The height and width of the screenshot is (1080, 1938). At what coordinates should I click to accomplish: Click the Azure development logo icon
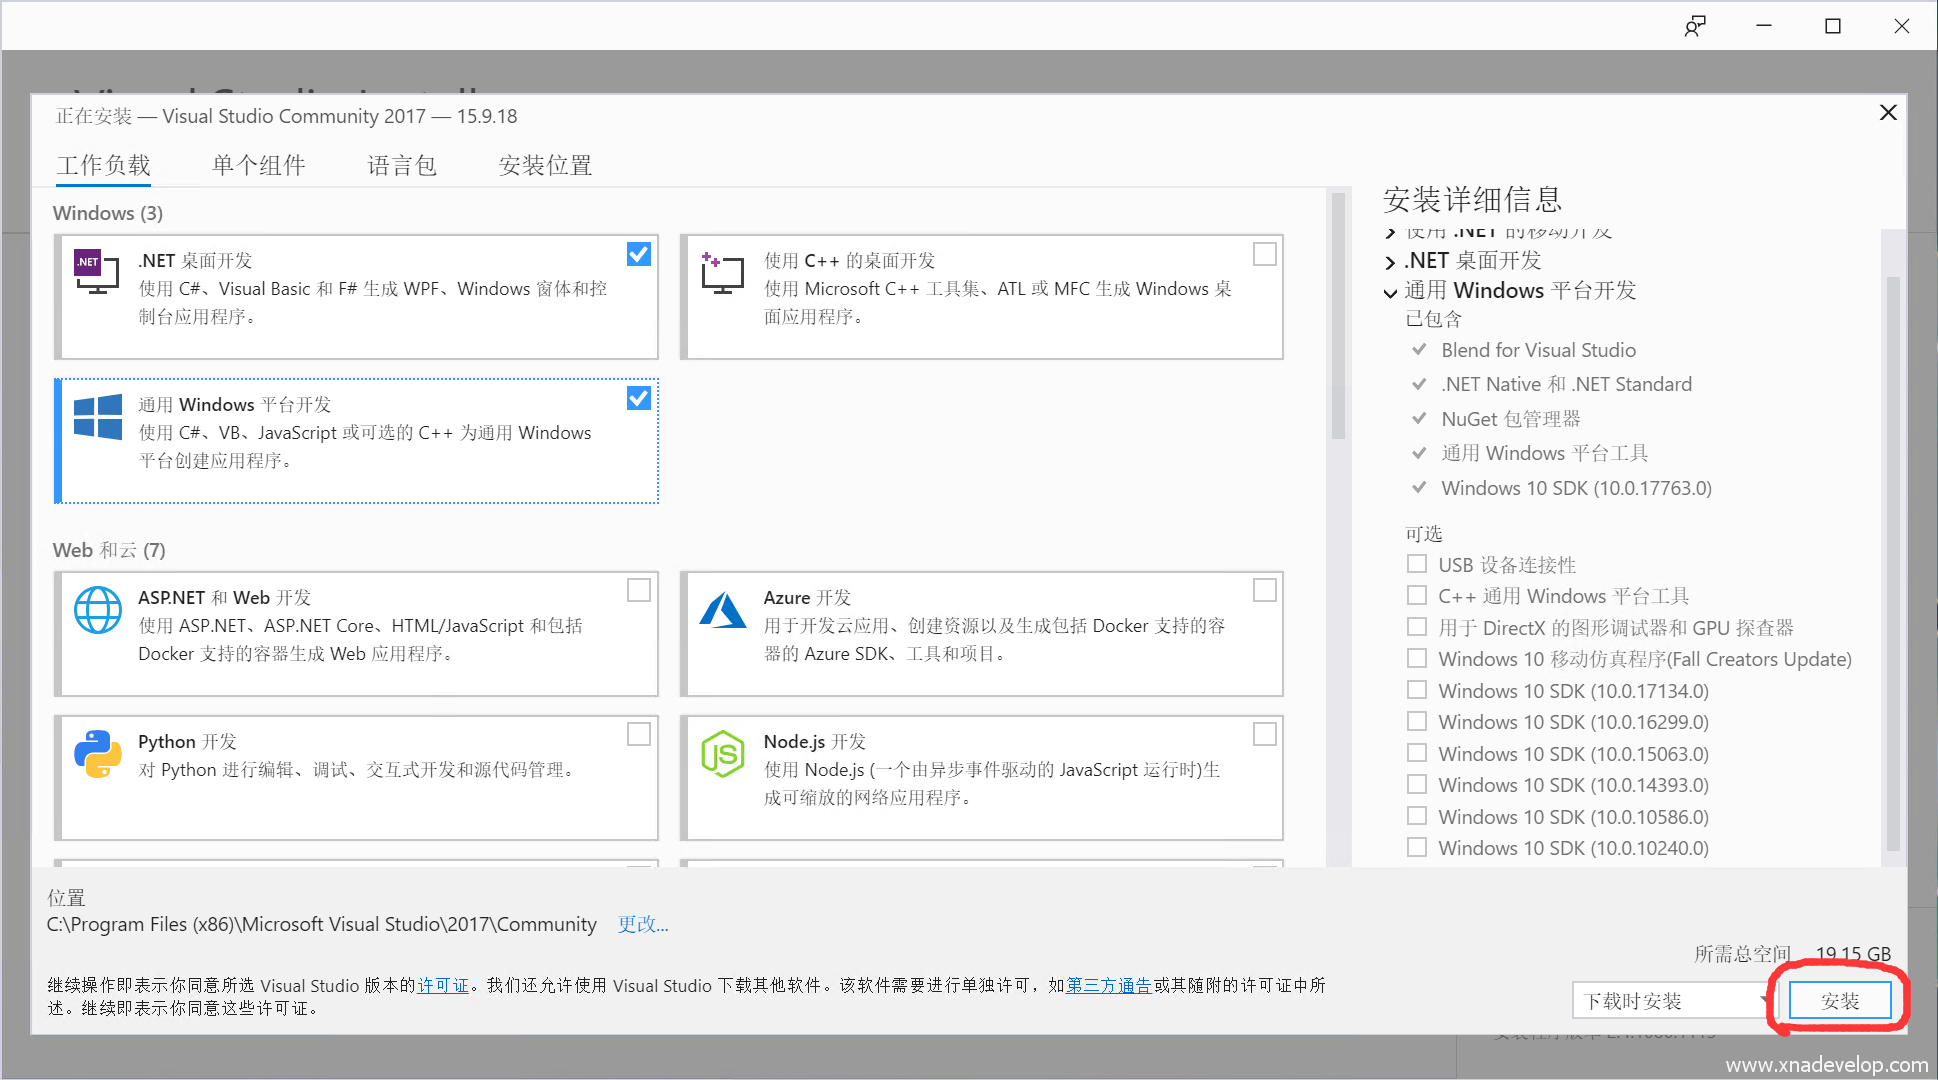pos(722,609)
